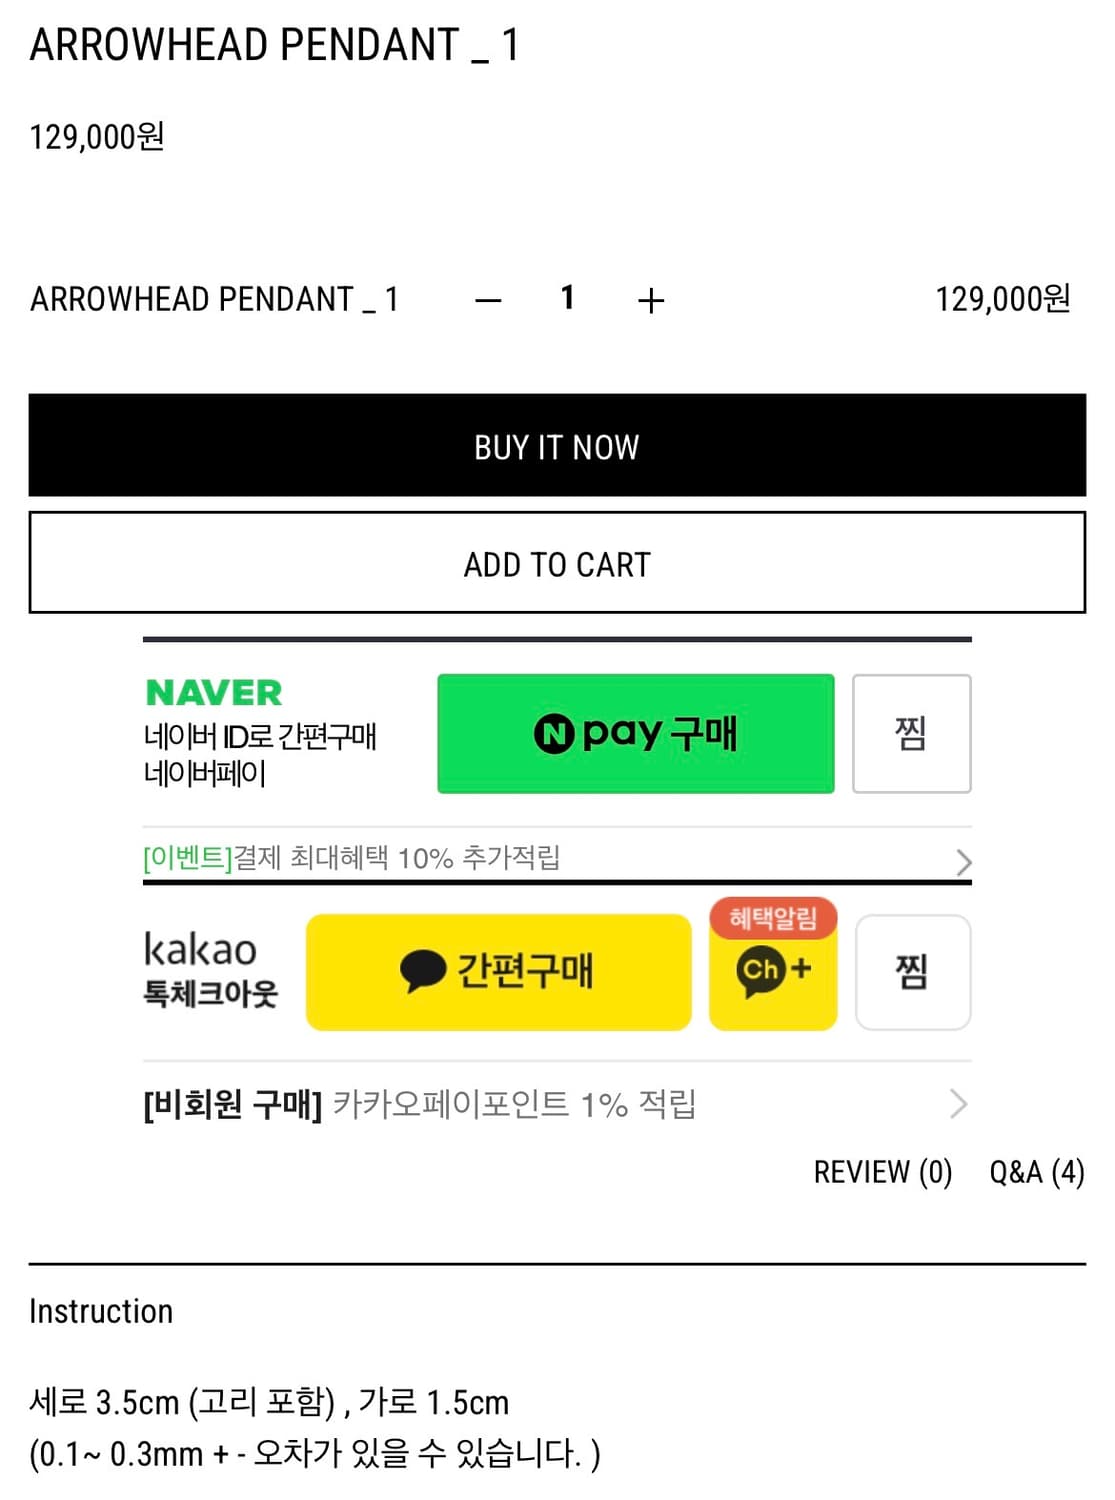Open the Naver logo link
The height and width of the screenshot is (1500, 1115).
(214, 692)
